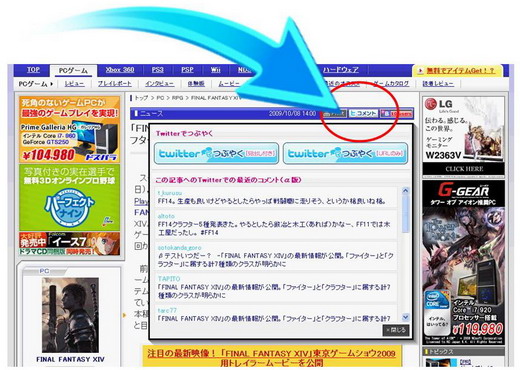The image size is (520, 370).
Task: Click the LG W2363V monitor advertisement
Action: point(463,137)
